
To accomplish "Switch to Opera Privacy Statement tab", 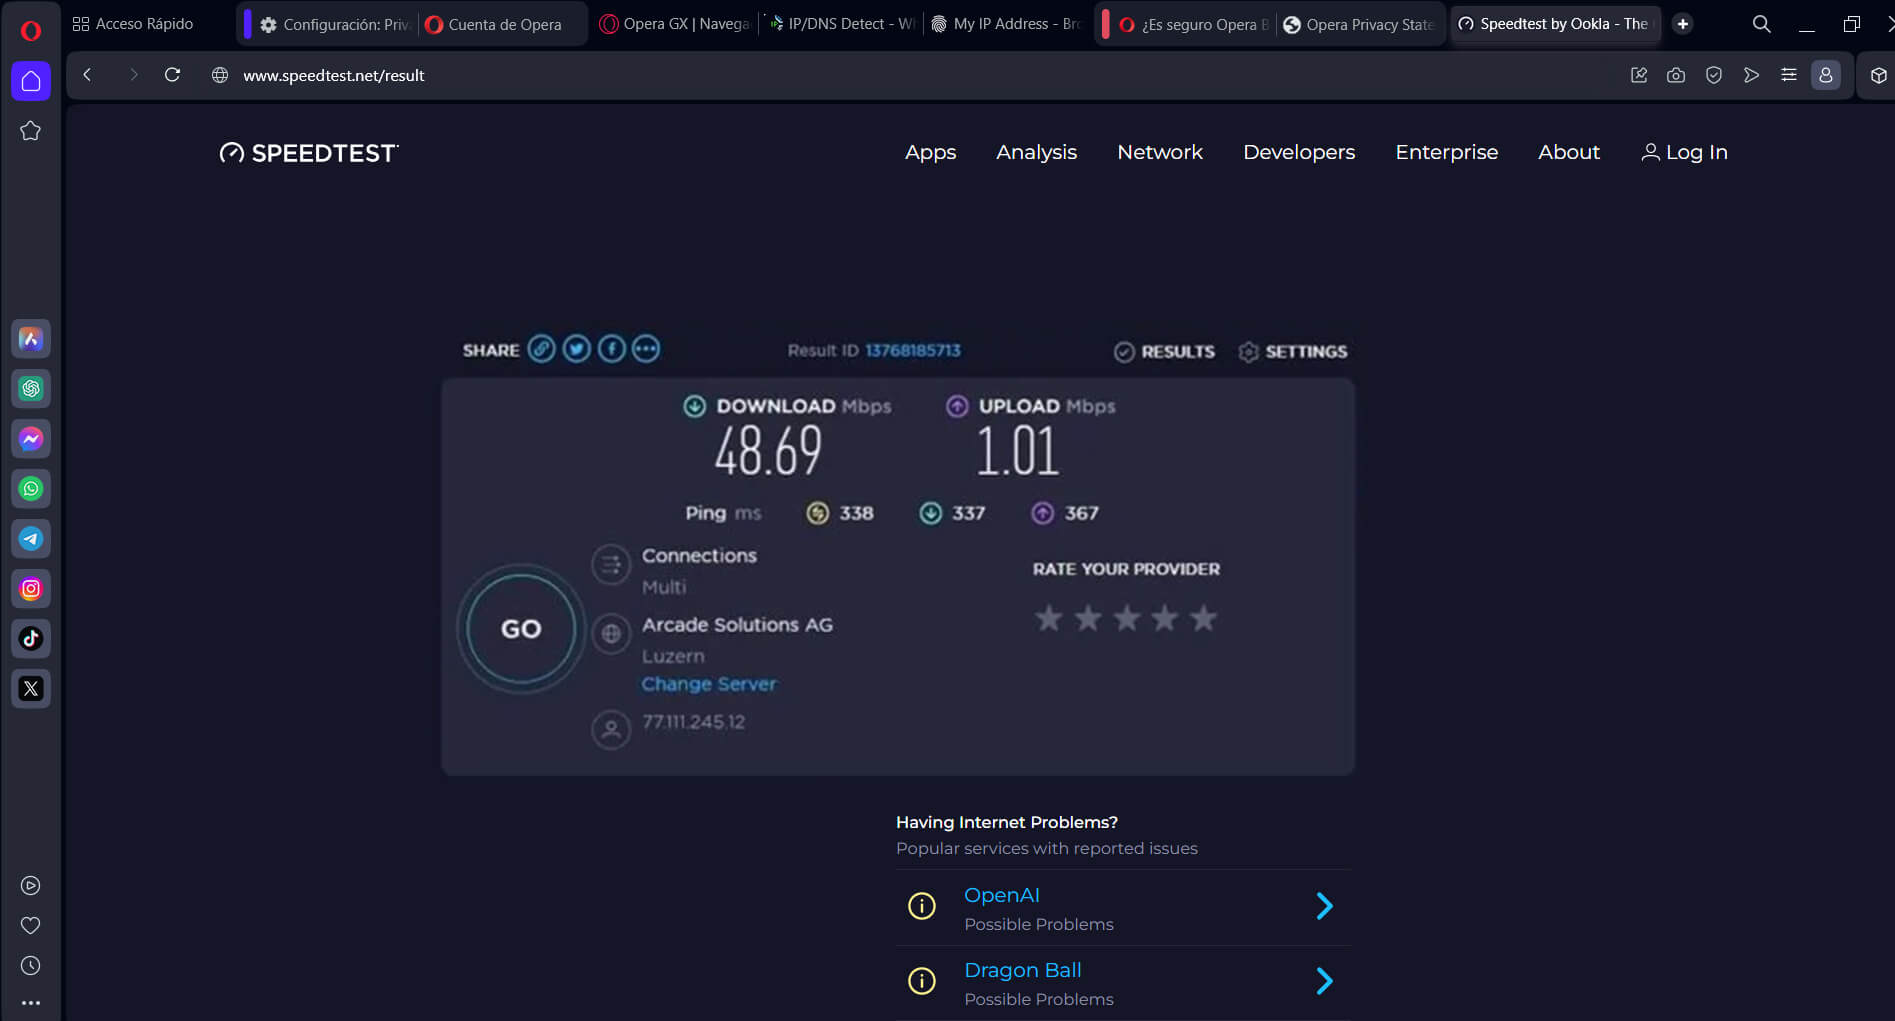I will tap(1360, 24).
